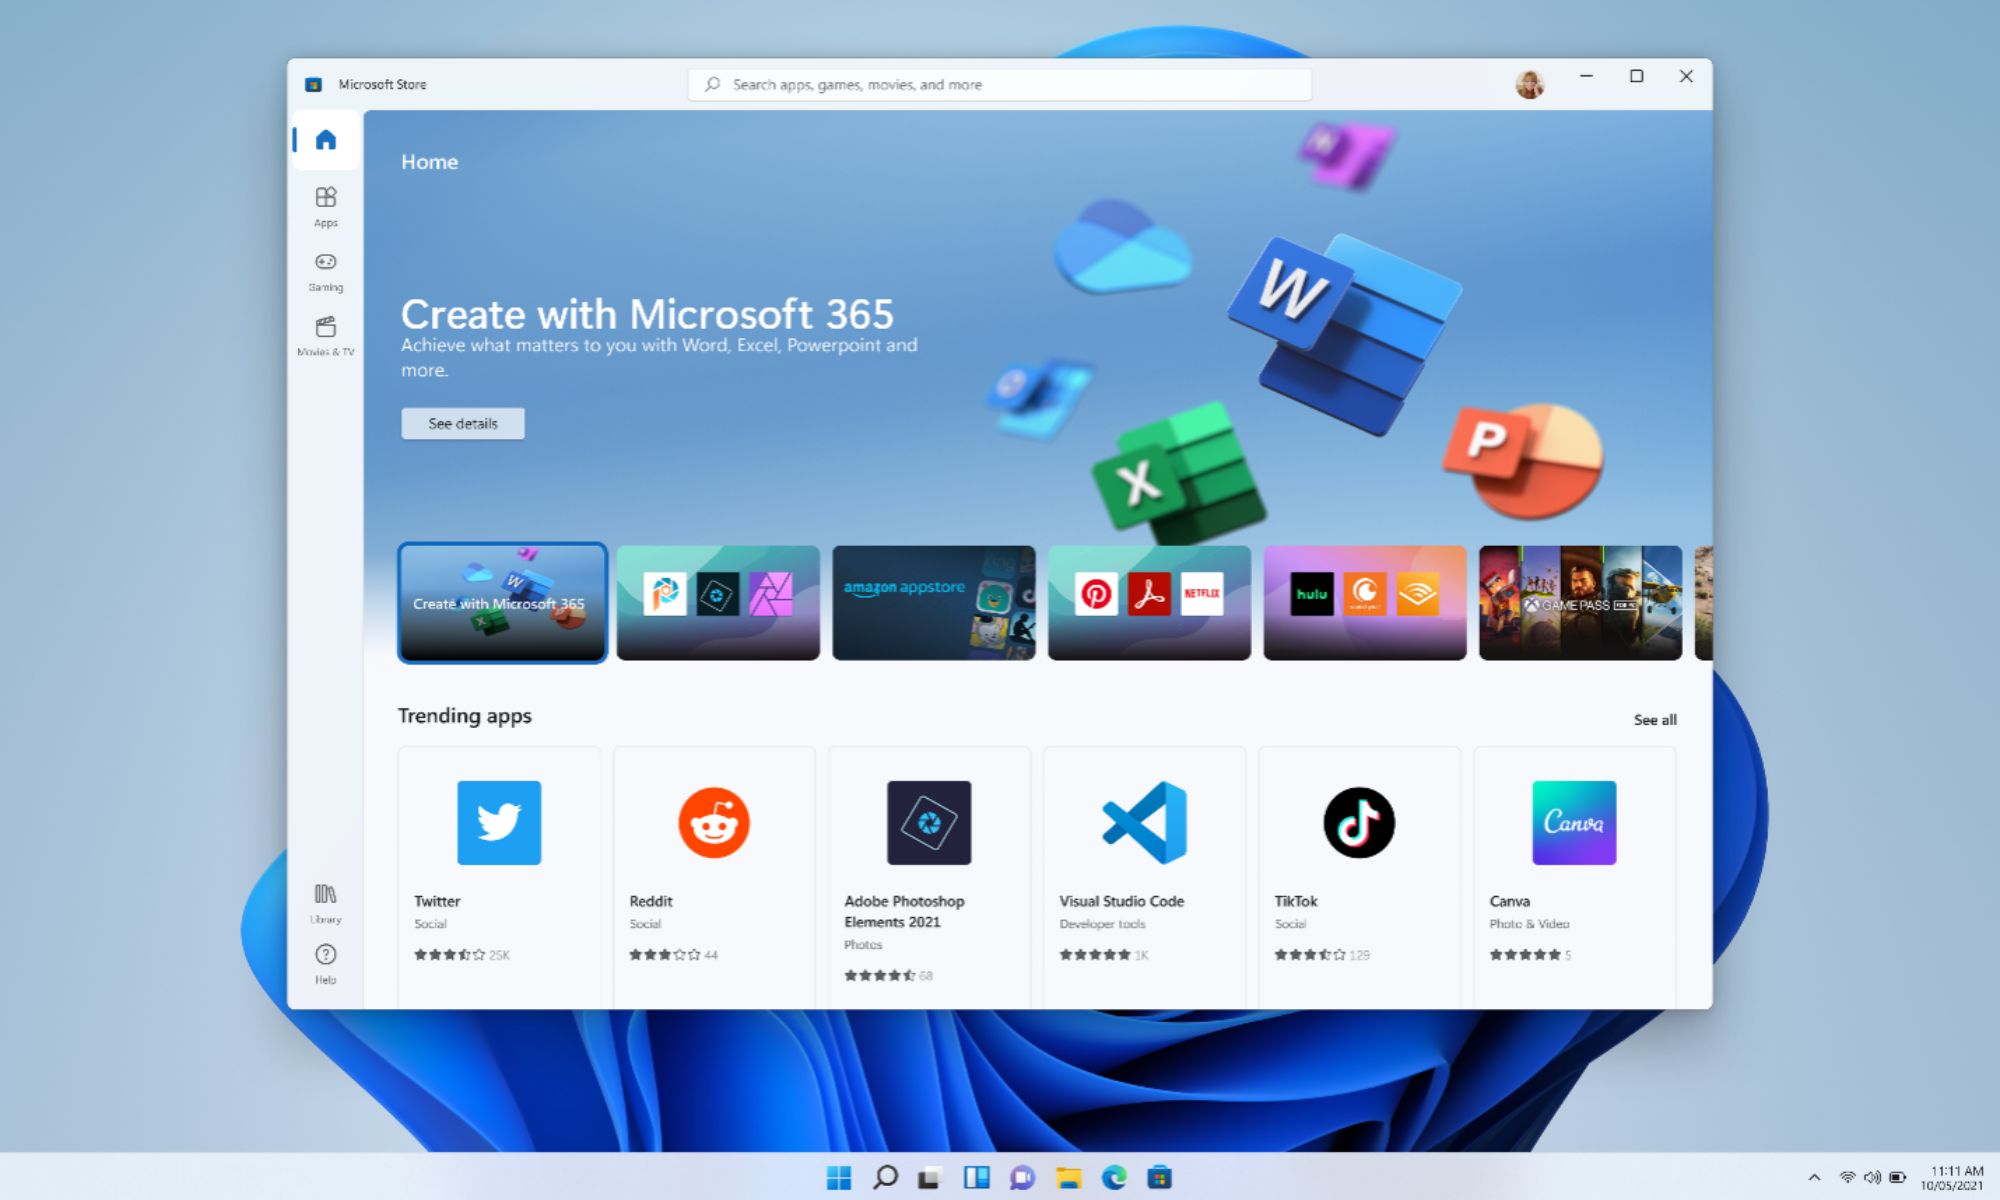Select the Game Pass banner thumbnail
This screenshot has width=2000, height=1200.
[x=1580, y=602]
